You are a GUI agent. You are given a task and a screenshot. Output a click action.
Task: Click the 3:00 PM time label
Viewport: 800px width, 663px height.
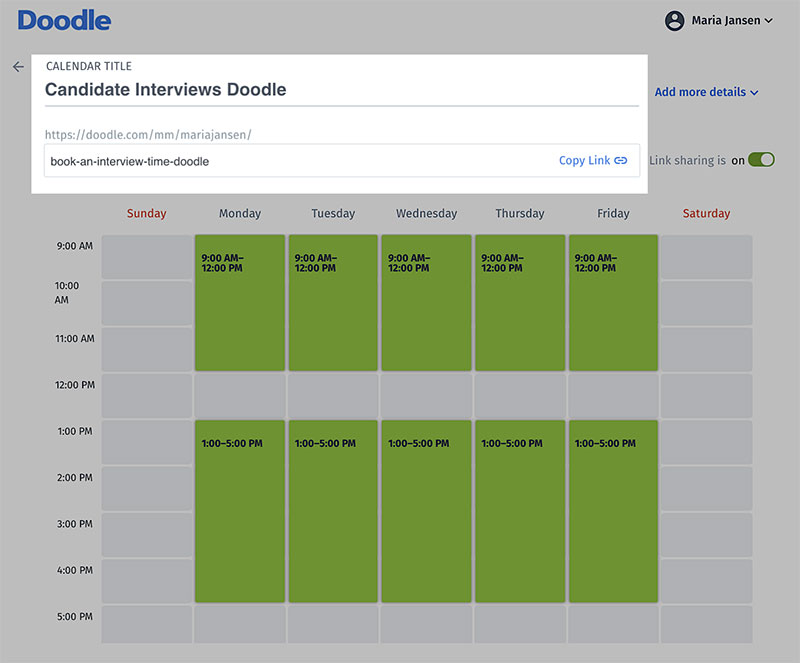pos(74,524)
